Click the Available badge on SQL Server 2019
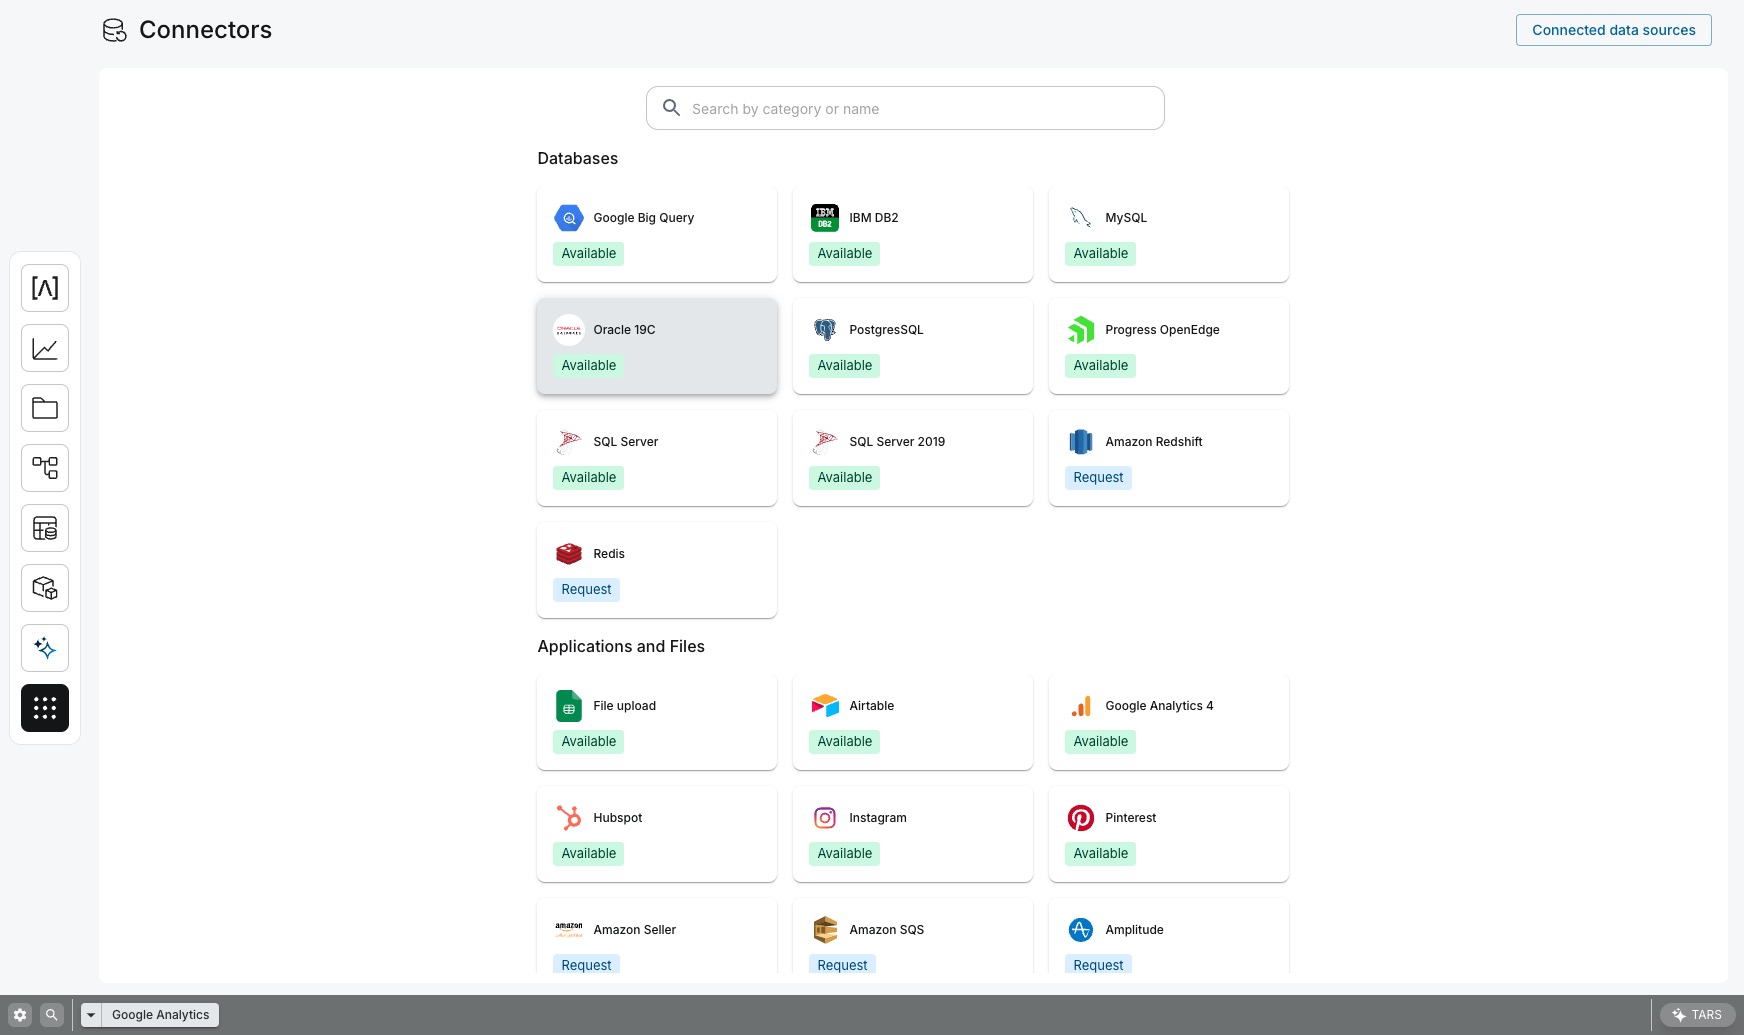The width and height of the screenshot is (1744, 1035). [x=845, y=478]
